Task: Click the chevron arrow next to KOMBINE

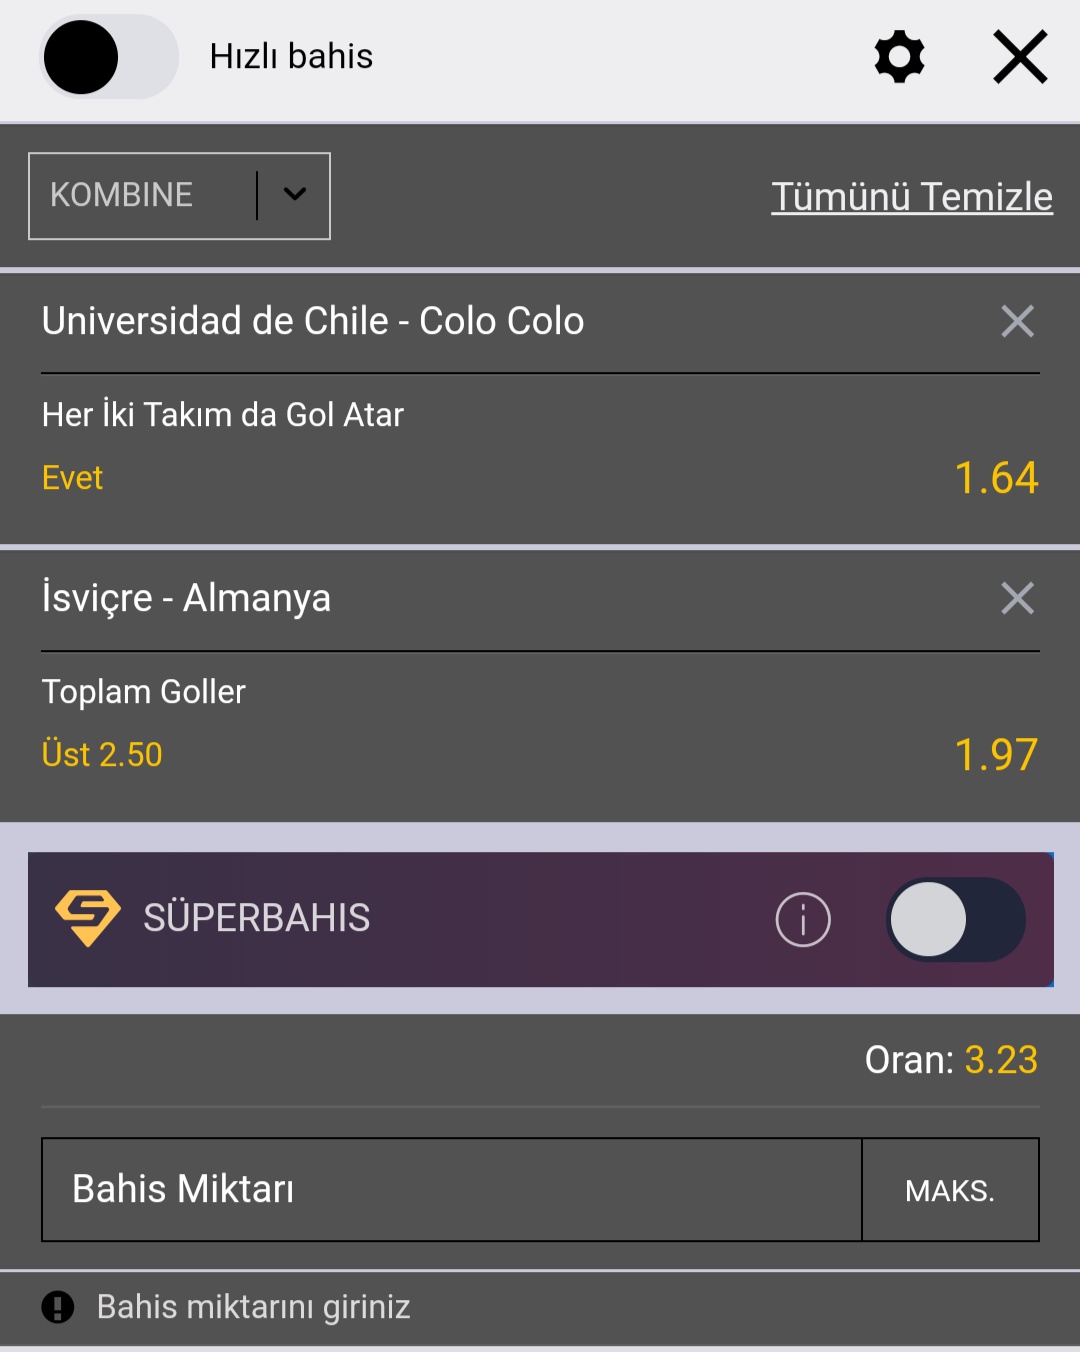Action: (294, 195)
